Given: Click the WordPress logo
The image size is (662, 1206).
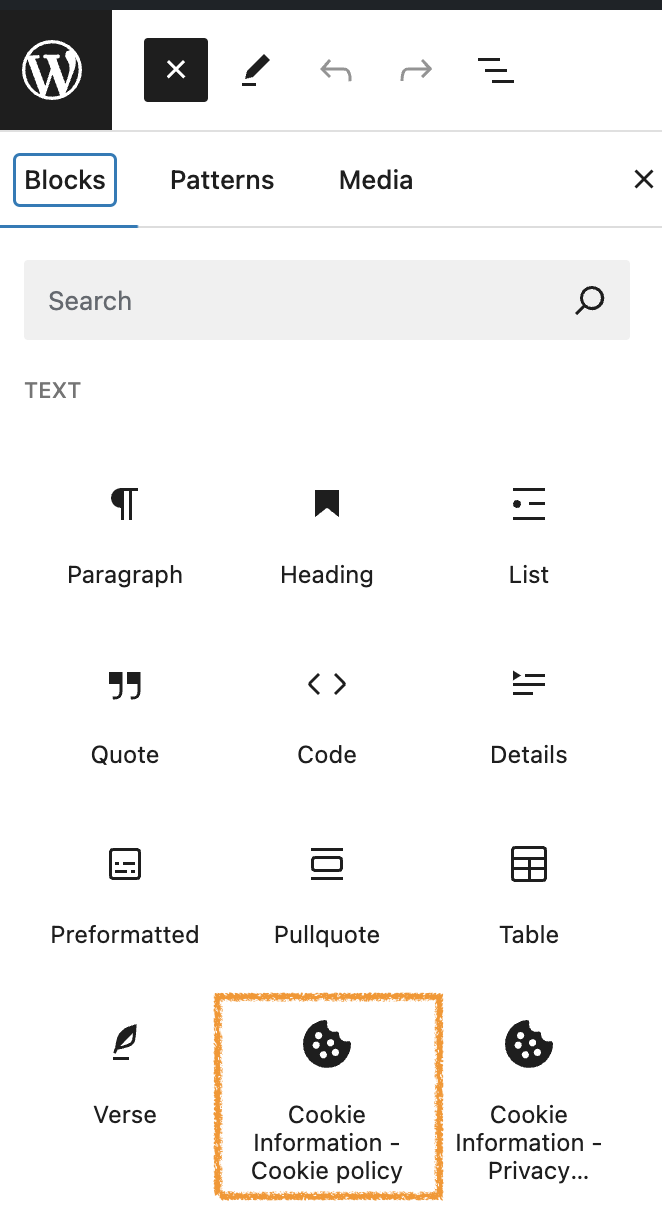Looking at the screenshot, I should pos(55,69).
